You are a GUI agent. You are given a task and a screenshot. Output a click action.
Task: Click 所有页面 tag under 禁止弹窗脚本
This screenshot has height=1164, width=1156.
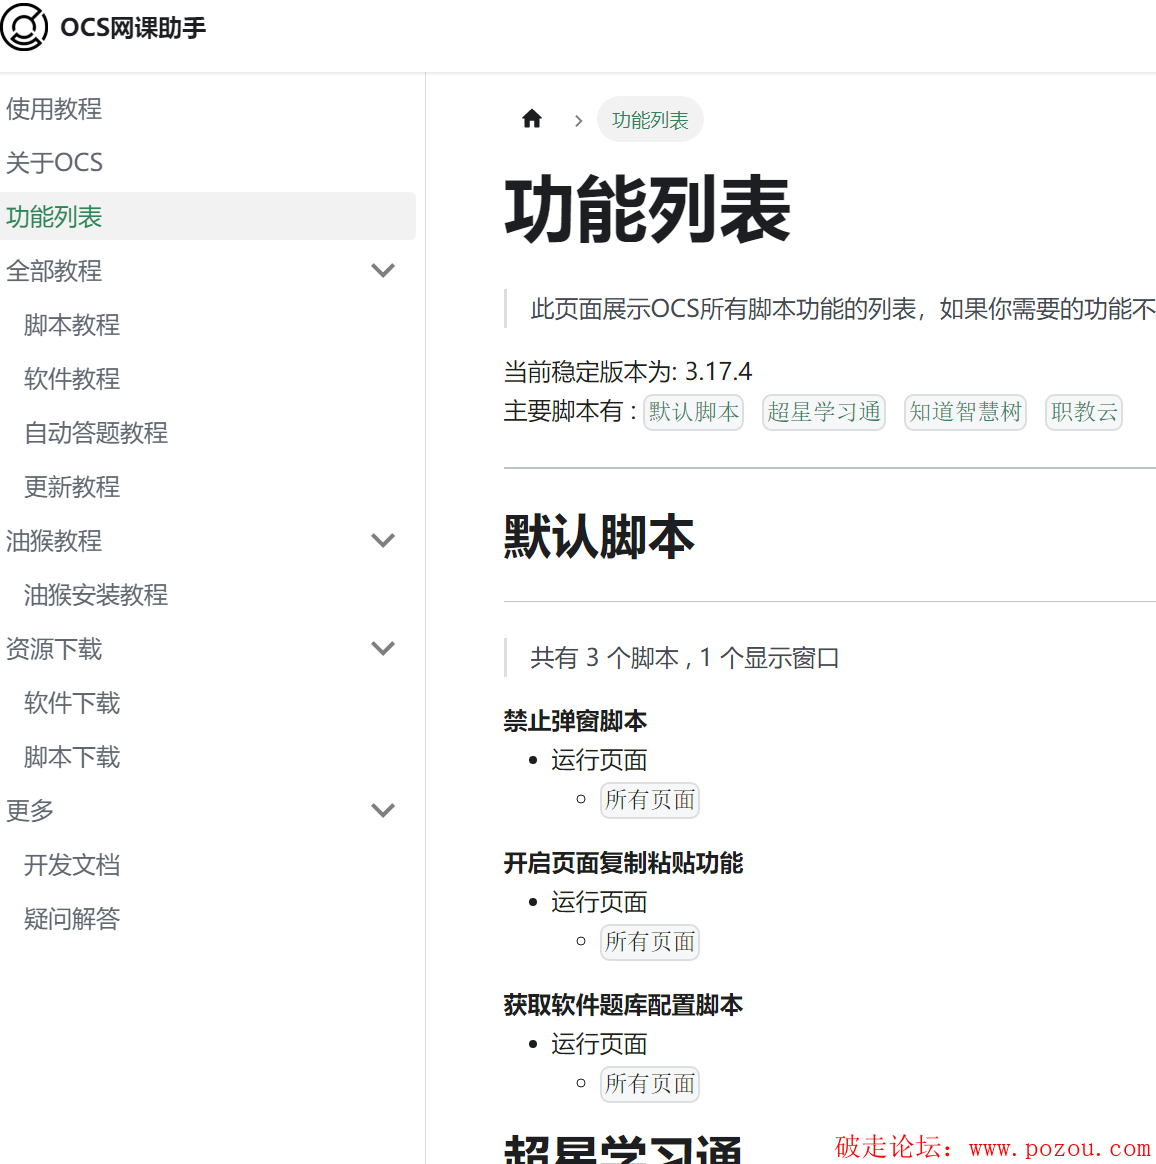650,800
